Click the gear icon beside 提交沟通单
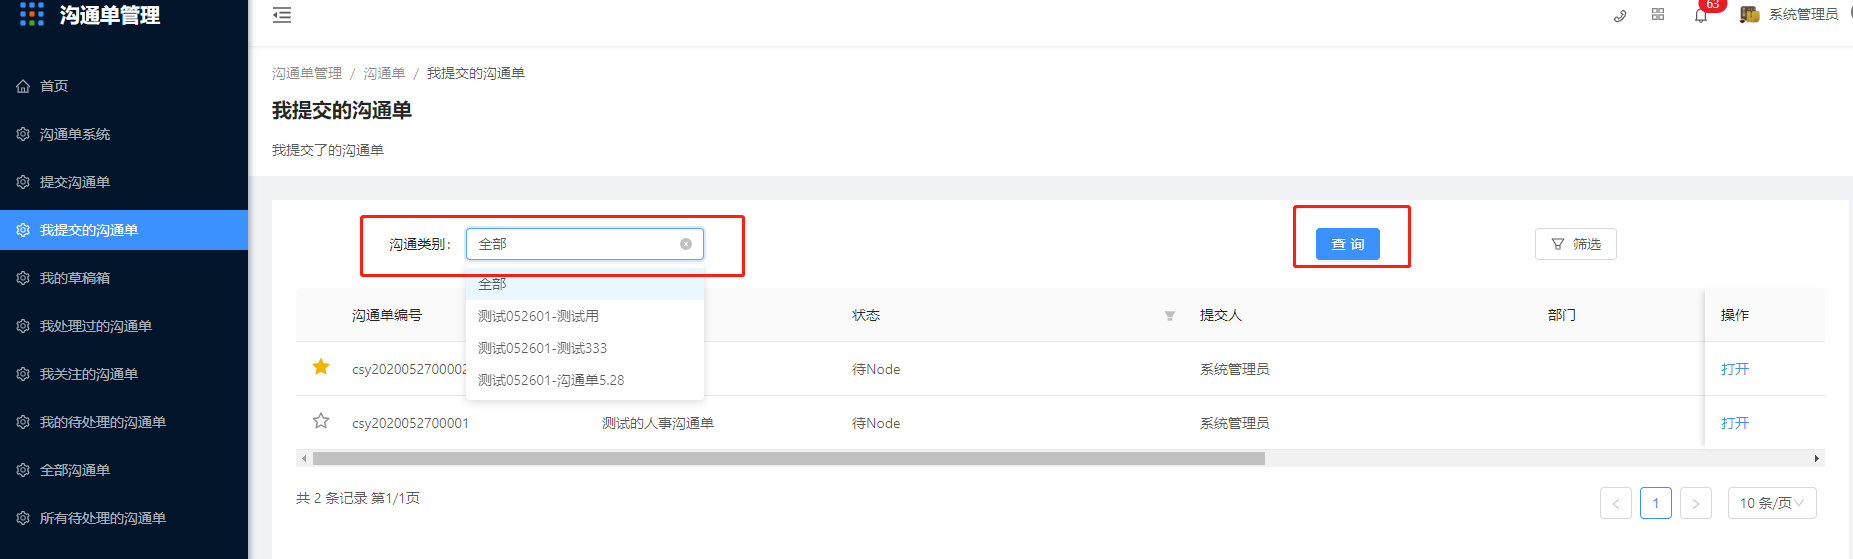The width and height of the screenshot is (1853, 559). pos(23,182)
